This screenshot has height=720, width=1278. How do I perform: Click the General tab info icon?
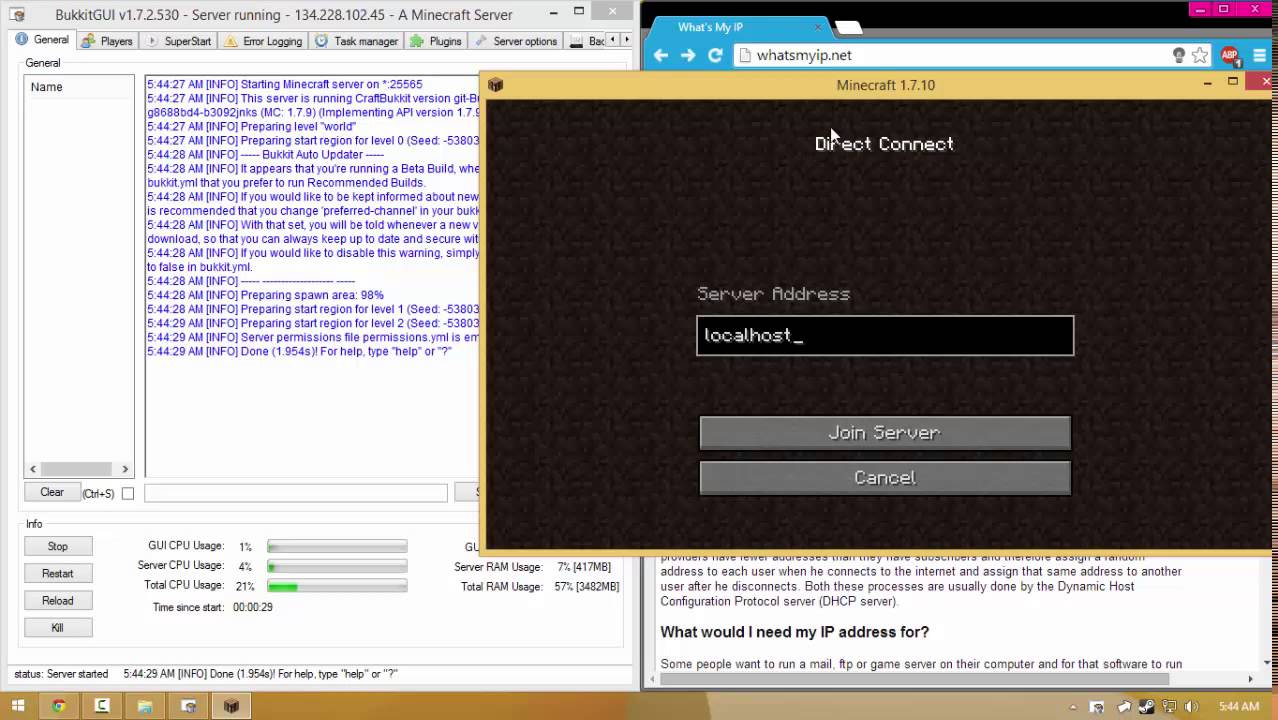21,40
